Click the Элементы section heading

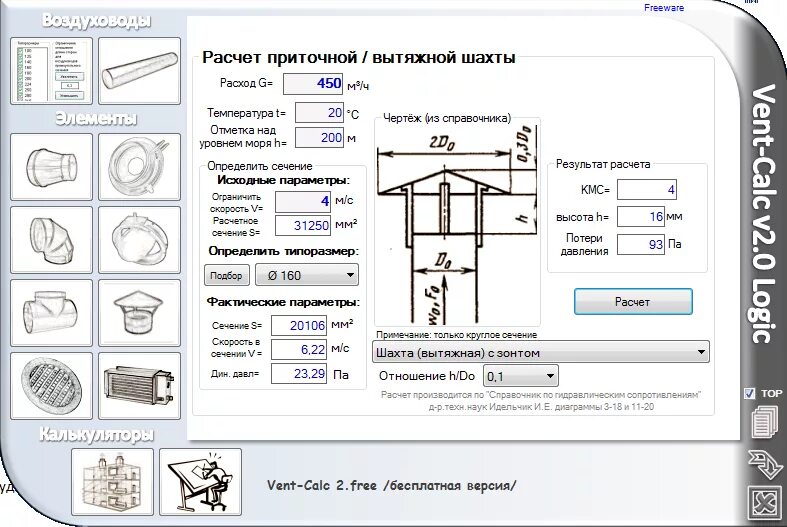(x=96, y=118)
